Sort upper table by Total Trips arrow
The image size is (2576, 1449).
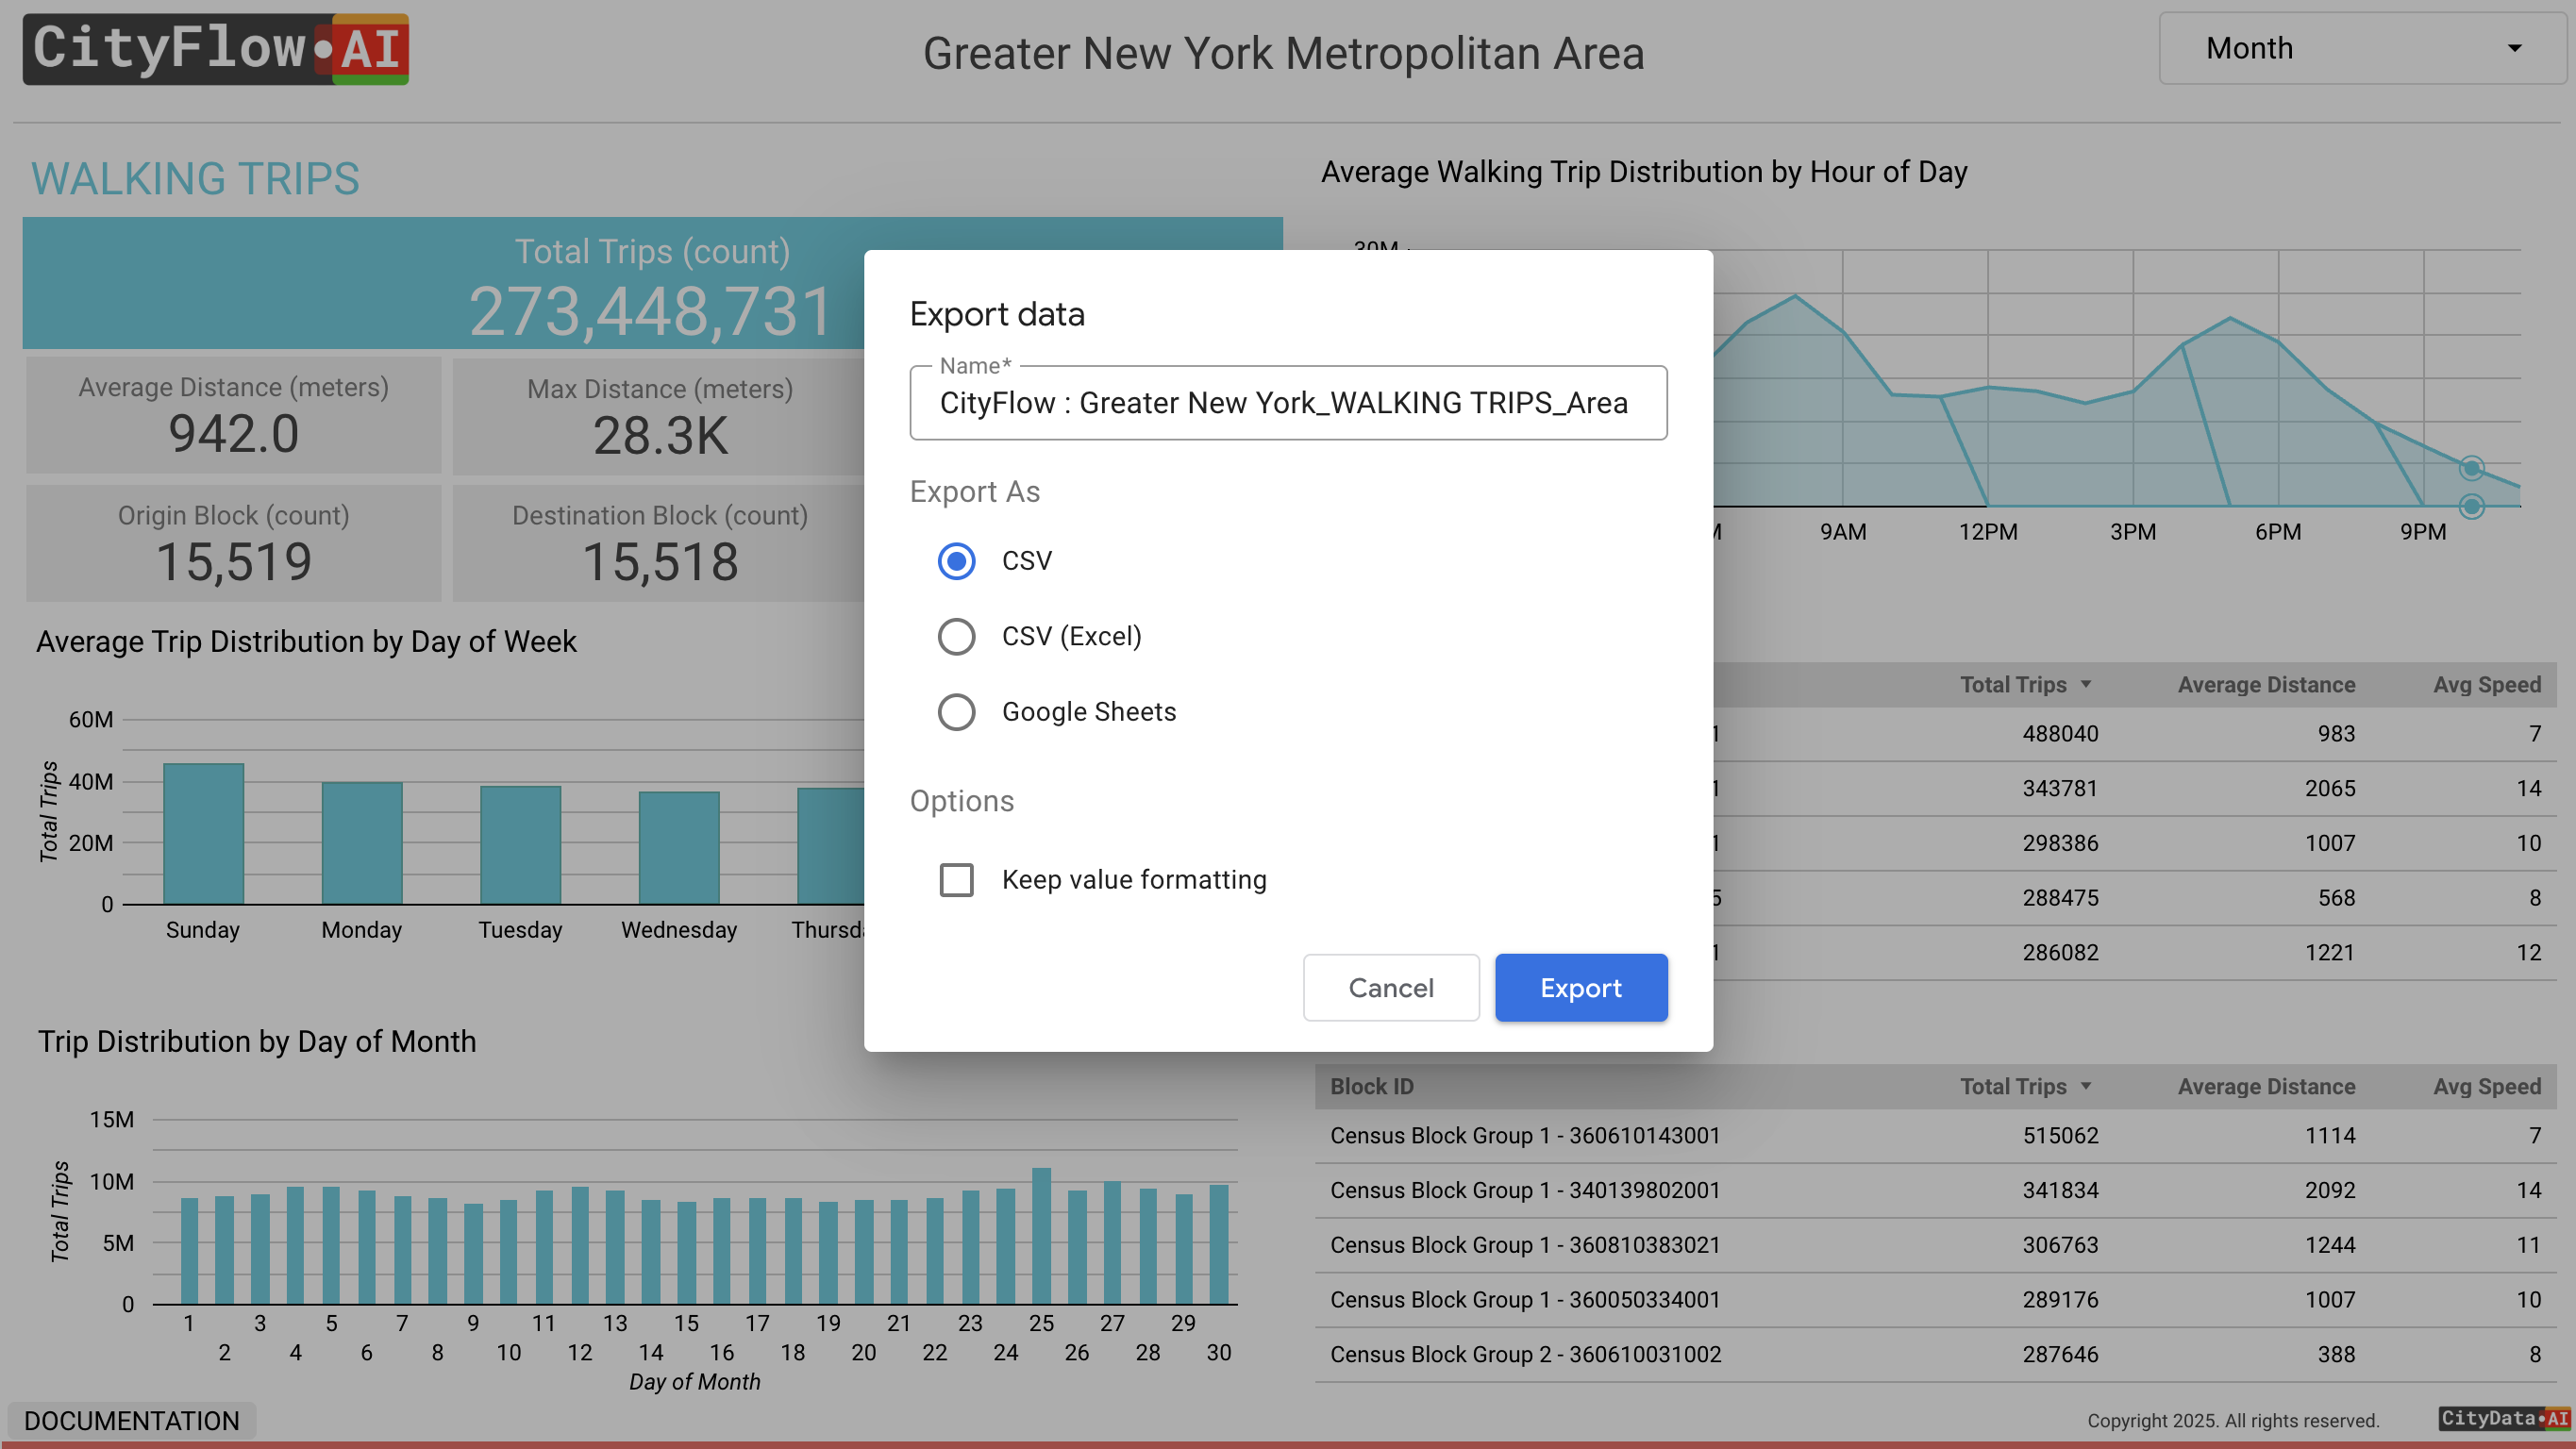coord(2086,684)
